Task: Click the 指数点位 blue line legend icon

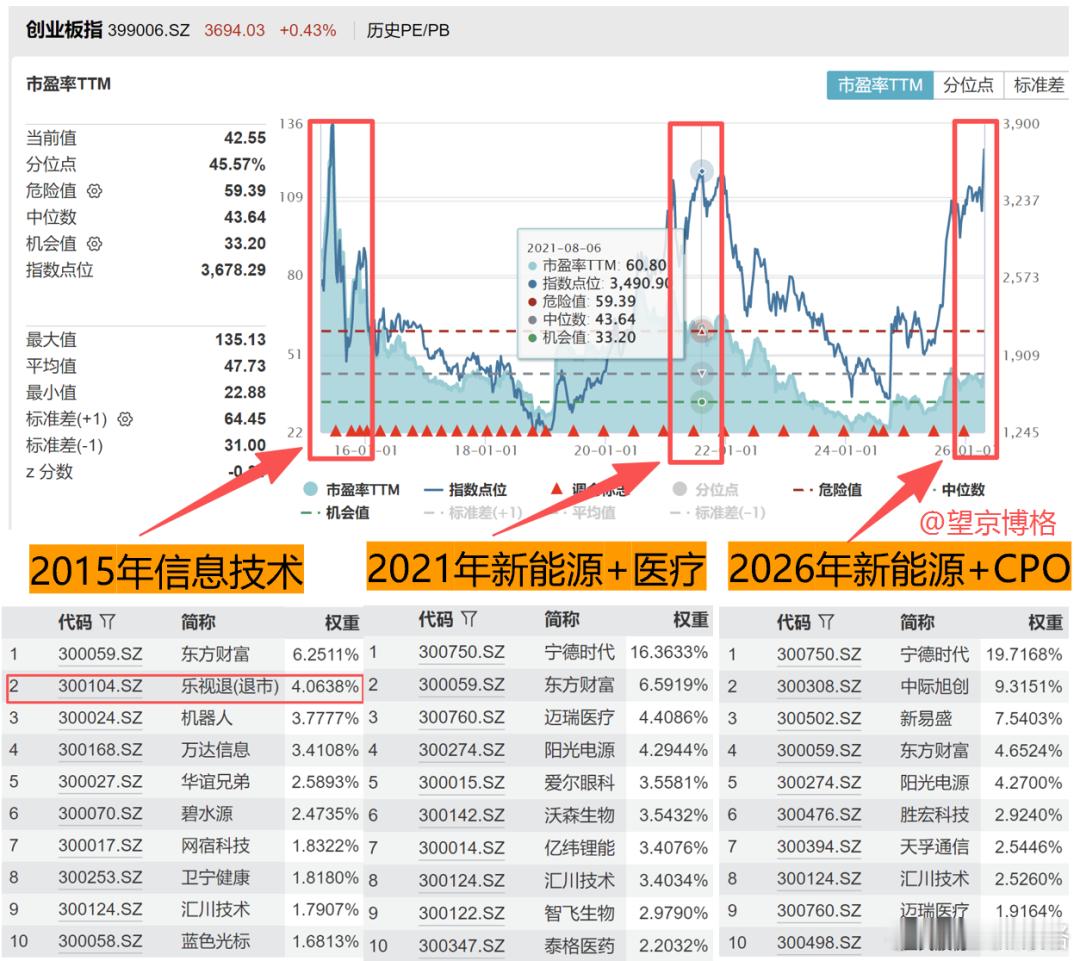Action: pyautogui.click(x=432, y=487)
